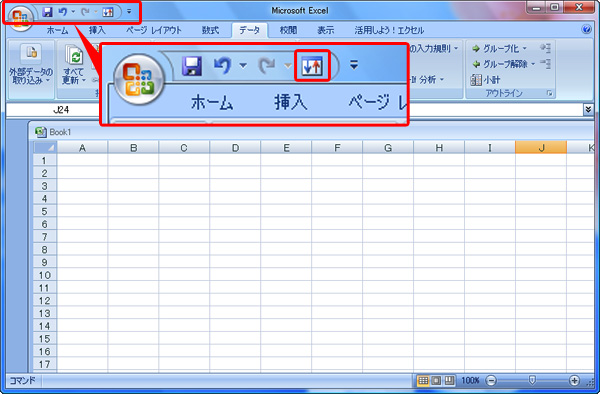Image resolution: width=600 pixels, height=394 pixels.
Task: Expand the すべて更新 dropdown arrow
Action: click(x=84, y=80)
